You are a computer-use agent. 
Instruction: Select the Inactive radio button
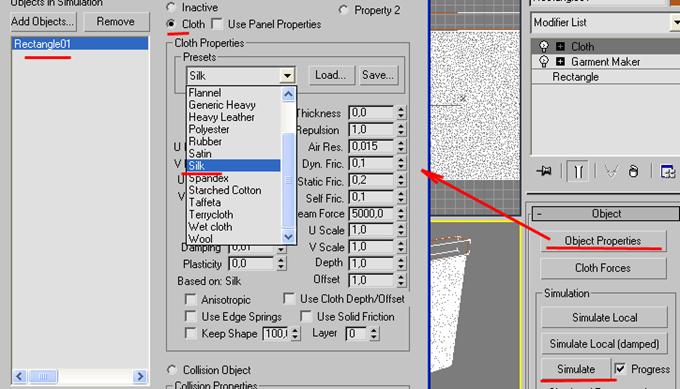coord(171,7)
